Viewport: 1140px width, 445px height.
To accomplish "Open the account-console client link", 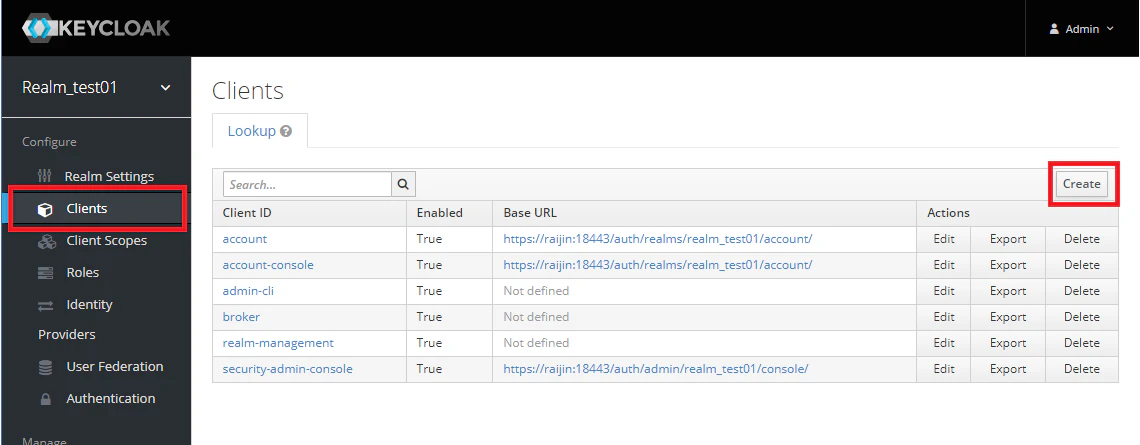I will [268, 265].
